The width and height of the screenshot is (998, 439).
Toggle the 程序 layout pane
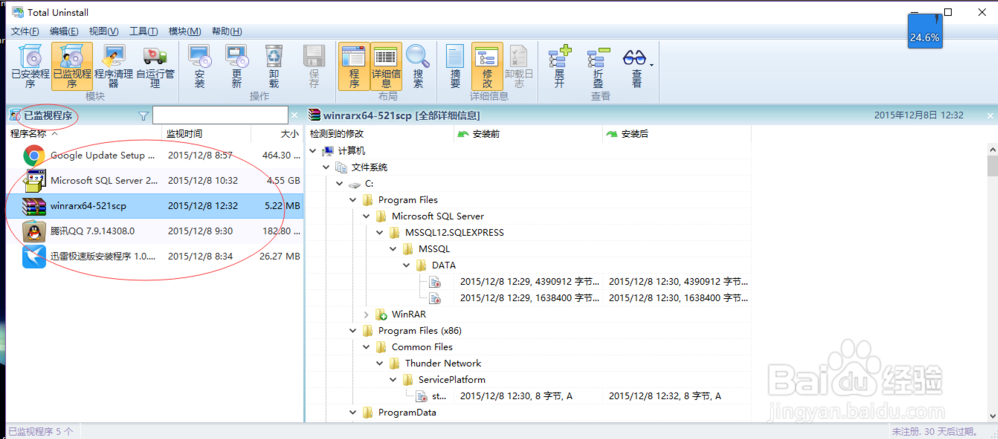coord(354,66)
